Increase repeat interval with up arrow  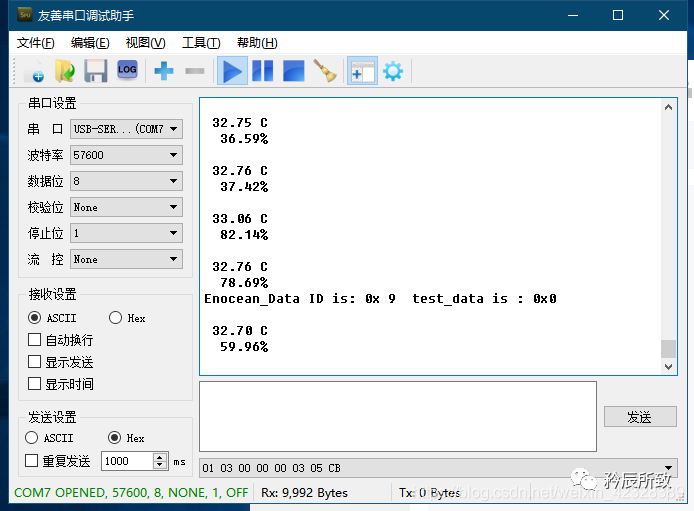tap(160, 457)
